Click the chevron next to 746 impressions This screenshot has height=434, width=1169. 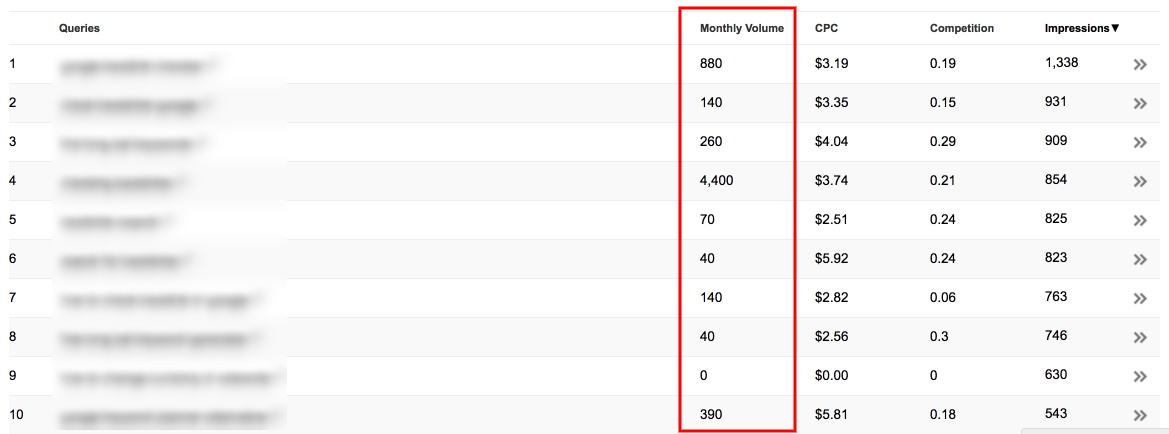coord(1139,338)
